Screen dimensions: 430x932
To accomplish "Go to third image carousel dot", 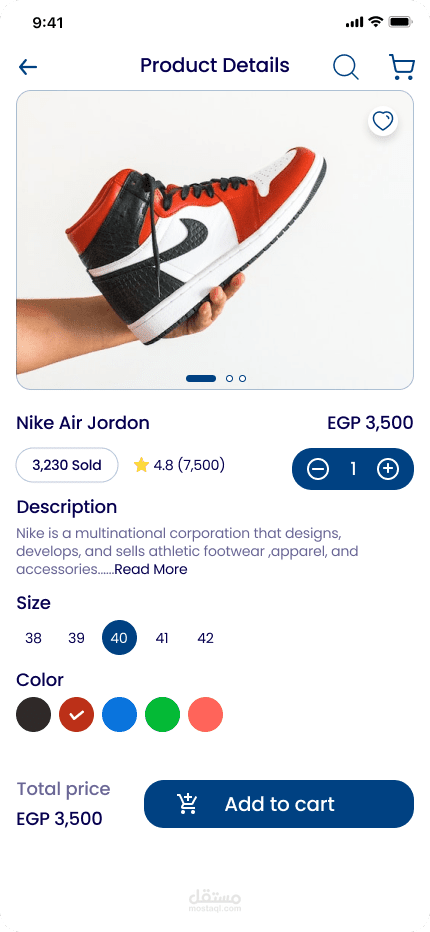I will click(x=243, y=379).
